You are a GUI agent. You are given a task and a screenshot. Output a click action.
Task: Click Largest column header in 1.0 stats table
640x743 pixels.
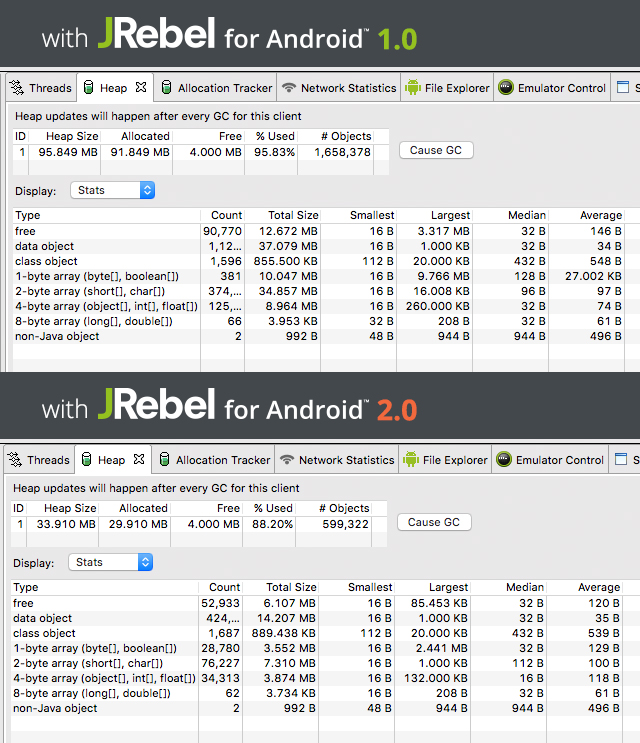[434, 215]
